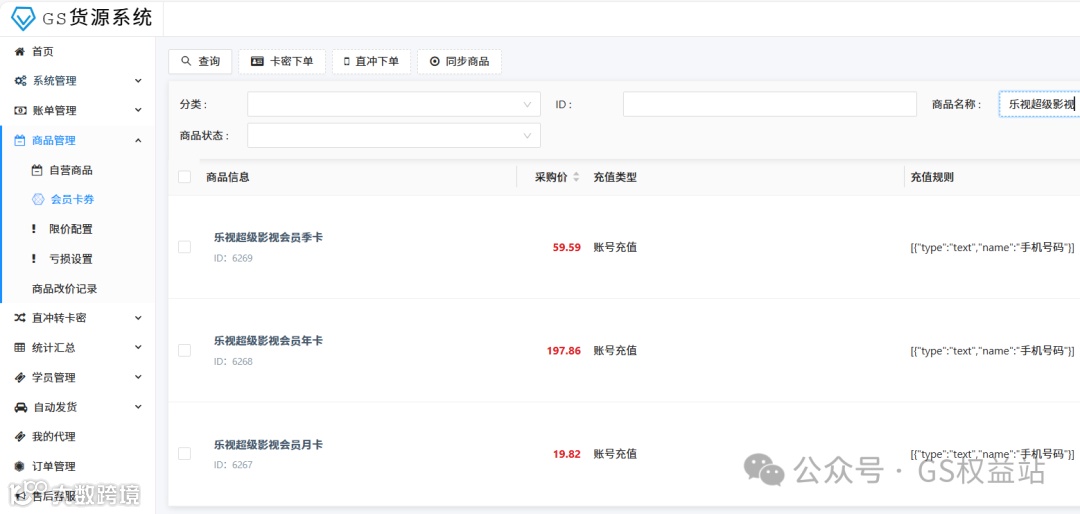Click the exclamation icon beside 亏损设置
This screenshot has height=514, width=1080.
pos(34,259)
